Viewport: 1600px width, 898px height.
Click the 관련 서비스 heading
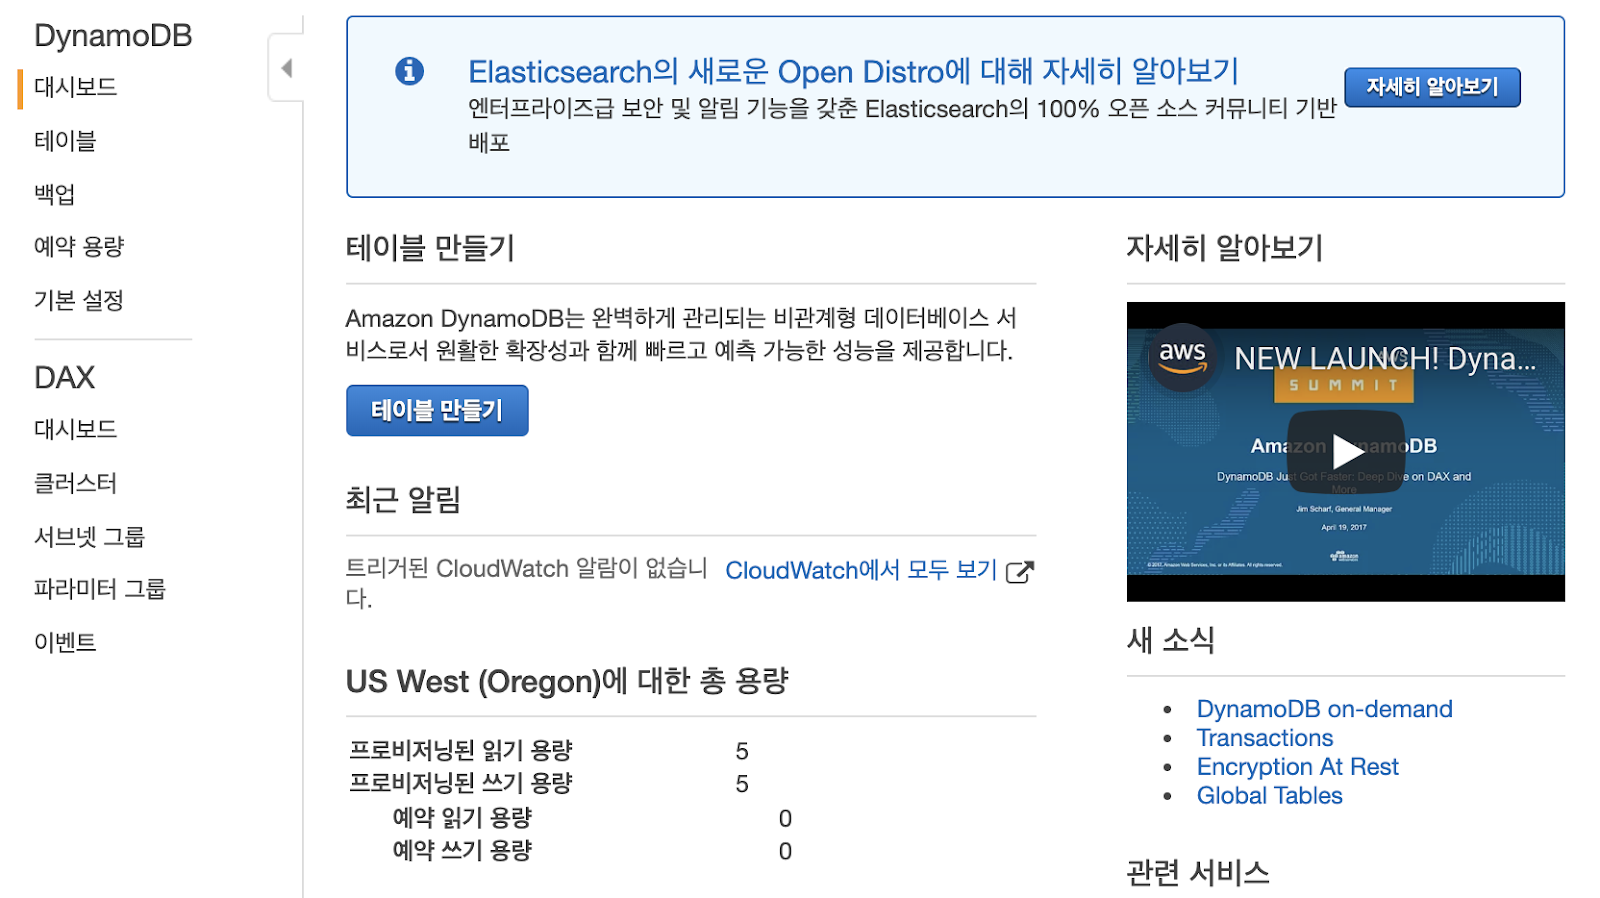[x=1198, y=872]
